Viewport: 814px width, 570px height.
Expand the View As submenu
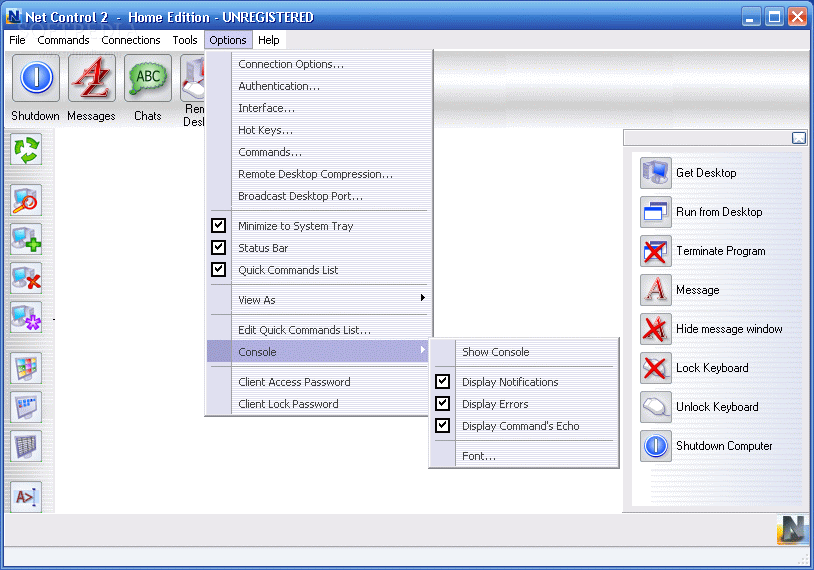pos(319,300)
